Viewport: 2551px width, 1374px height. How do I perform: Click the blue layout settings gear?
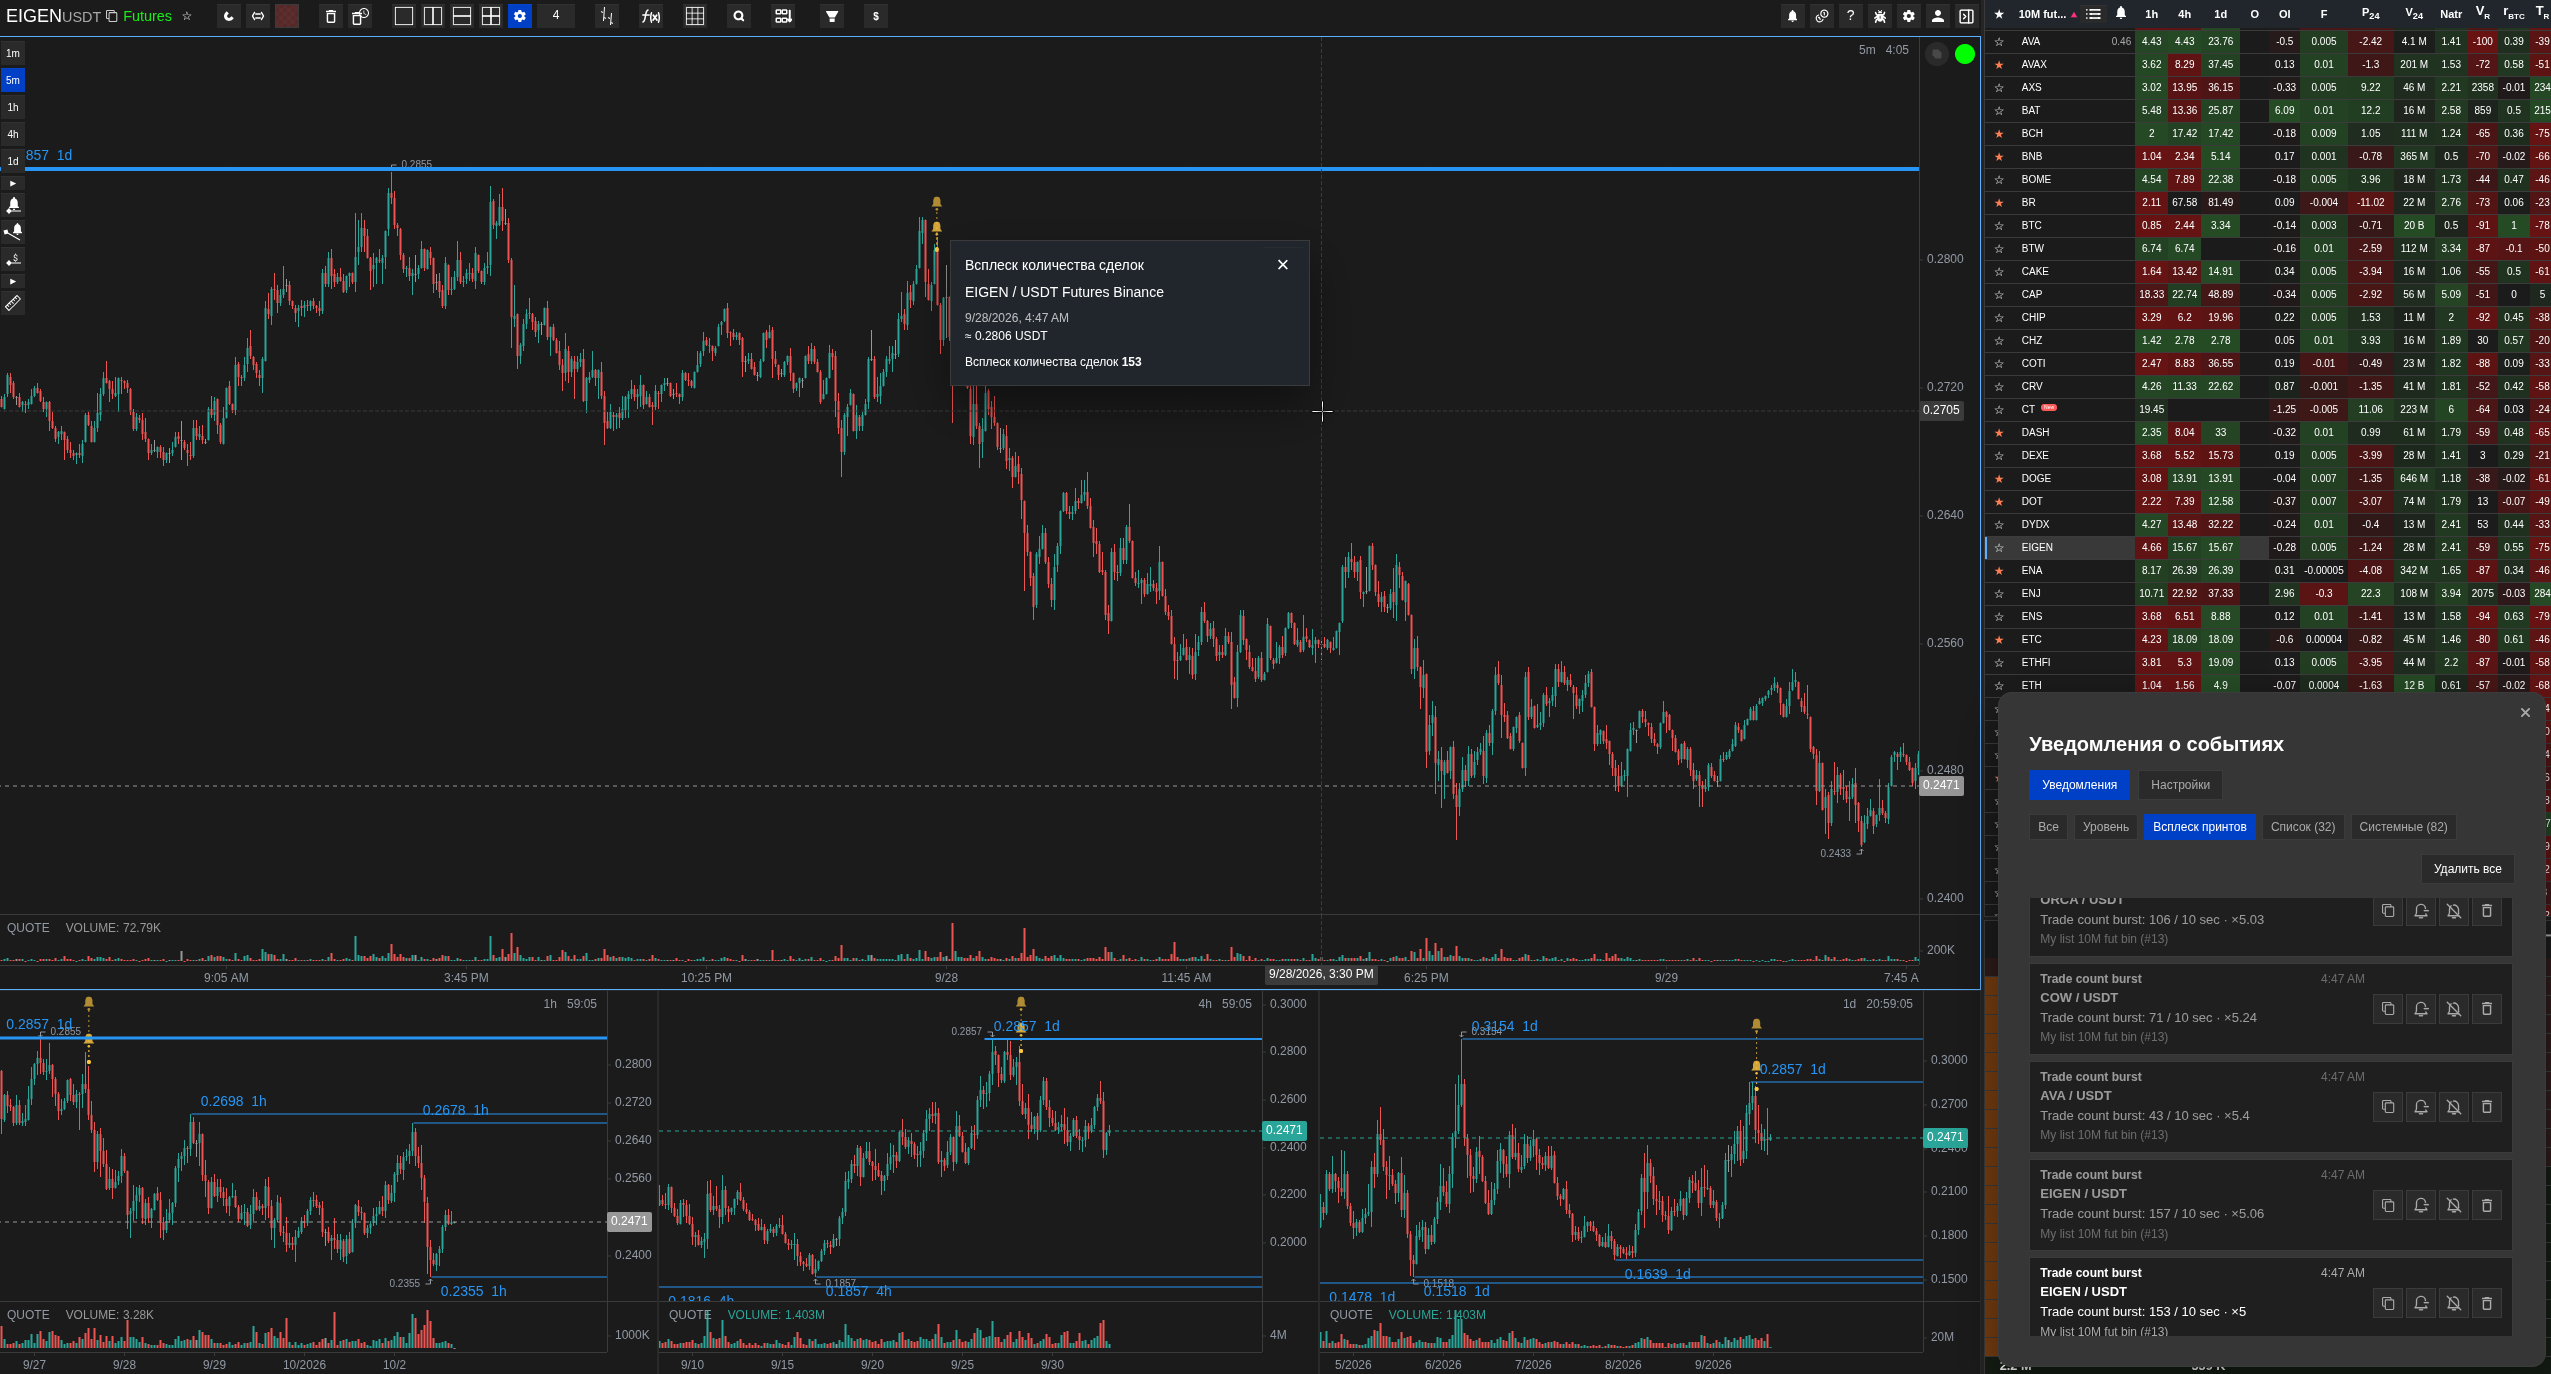pyautogui.click(x=520, y=16)
